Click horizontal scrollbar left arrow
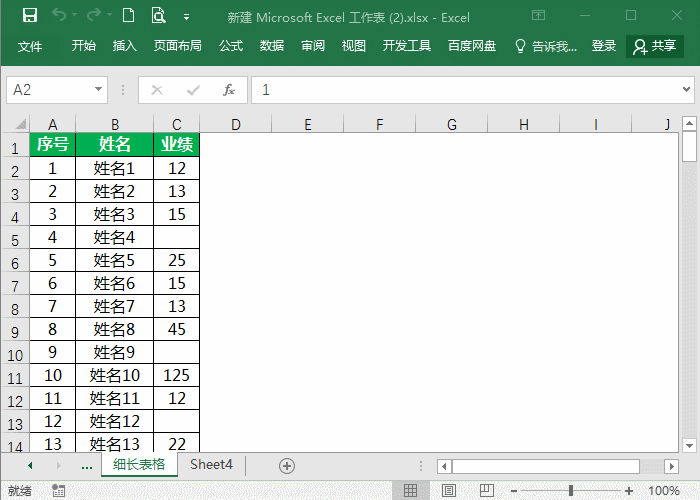This screenshot has width=700, height=500. [444, 467]
